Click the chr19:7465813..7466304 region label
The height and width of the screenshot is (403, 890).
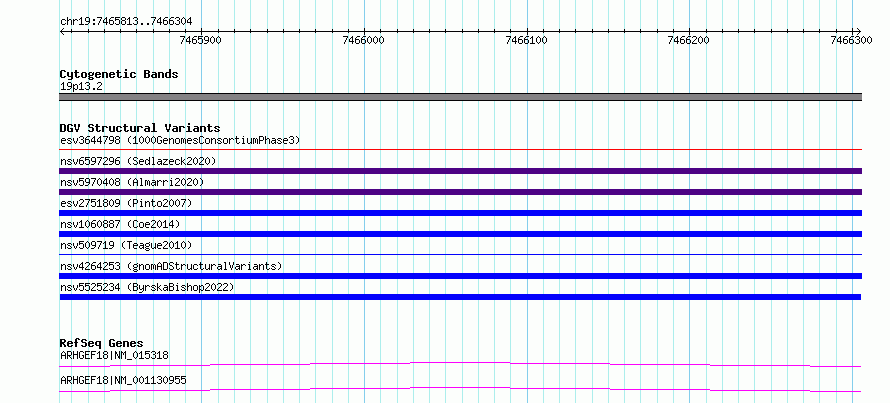point(126,21)
